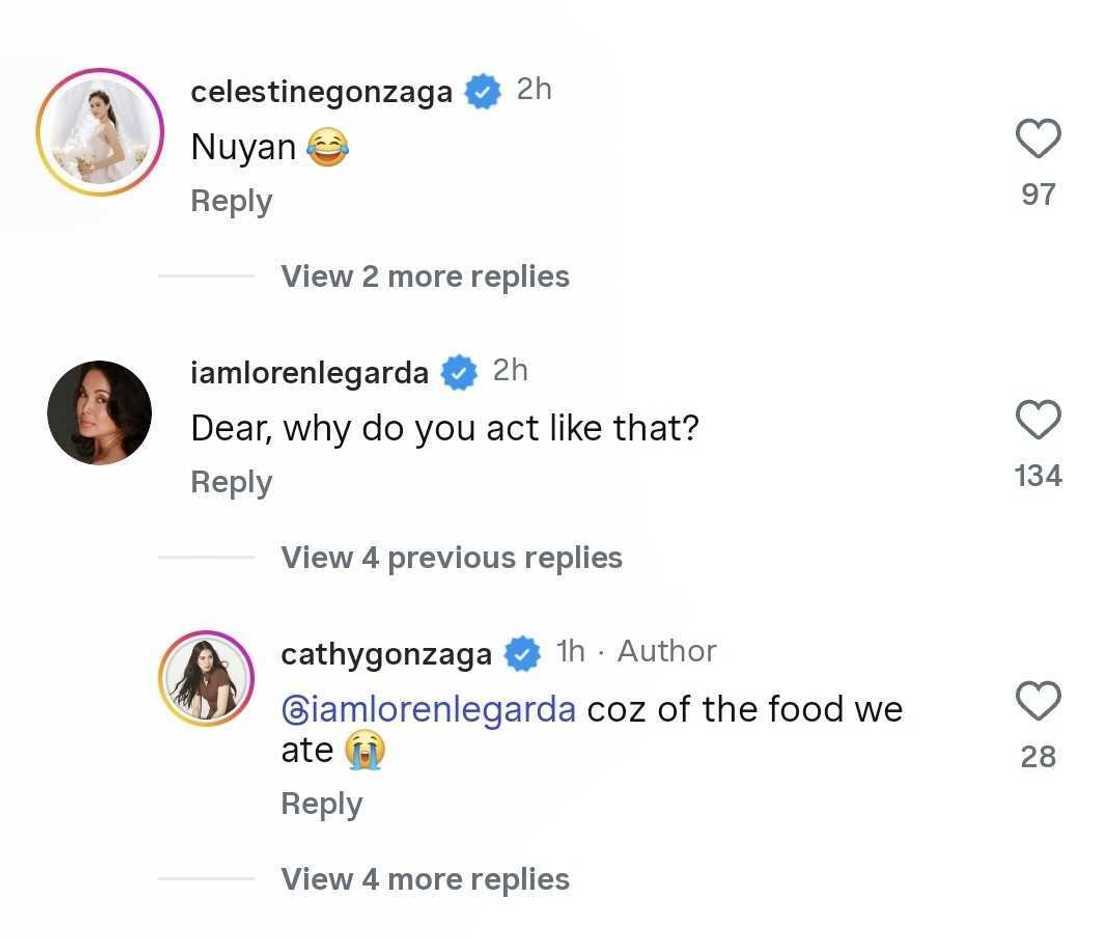Viewport: 1120px width, 939px height.
Task: Reply to cathygonzaga's comment
Action: 321,804
